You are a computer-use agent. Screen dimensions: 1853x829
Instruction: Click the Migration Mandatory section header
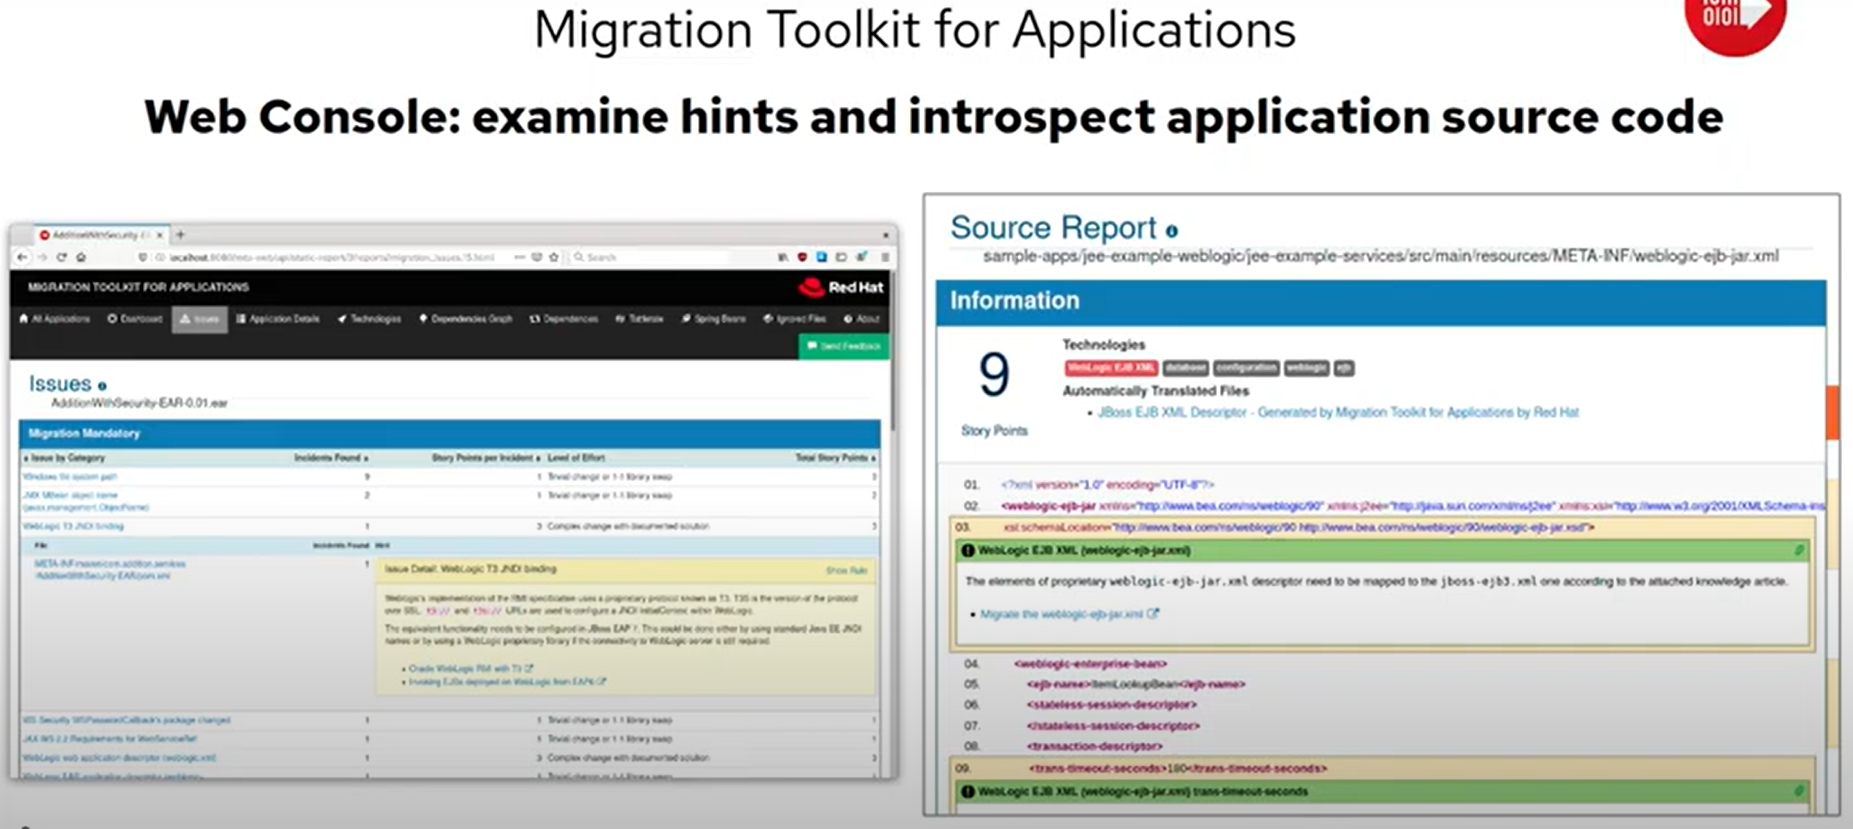(x=450, y=434)
